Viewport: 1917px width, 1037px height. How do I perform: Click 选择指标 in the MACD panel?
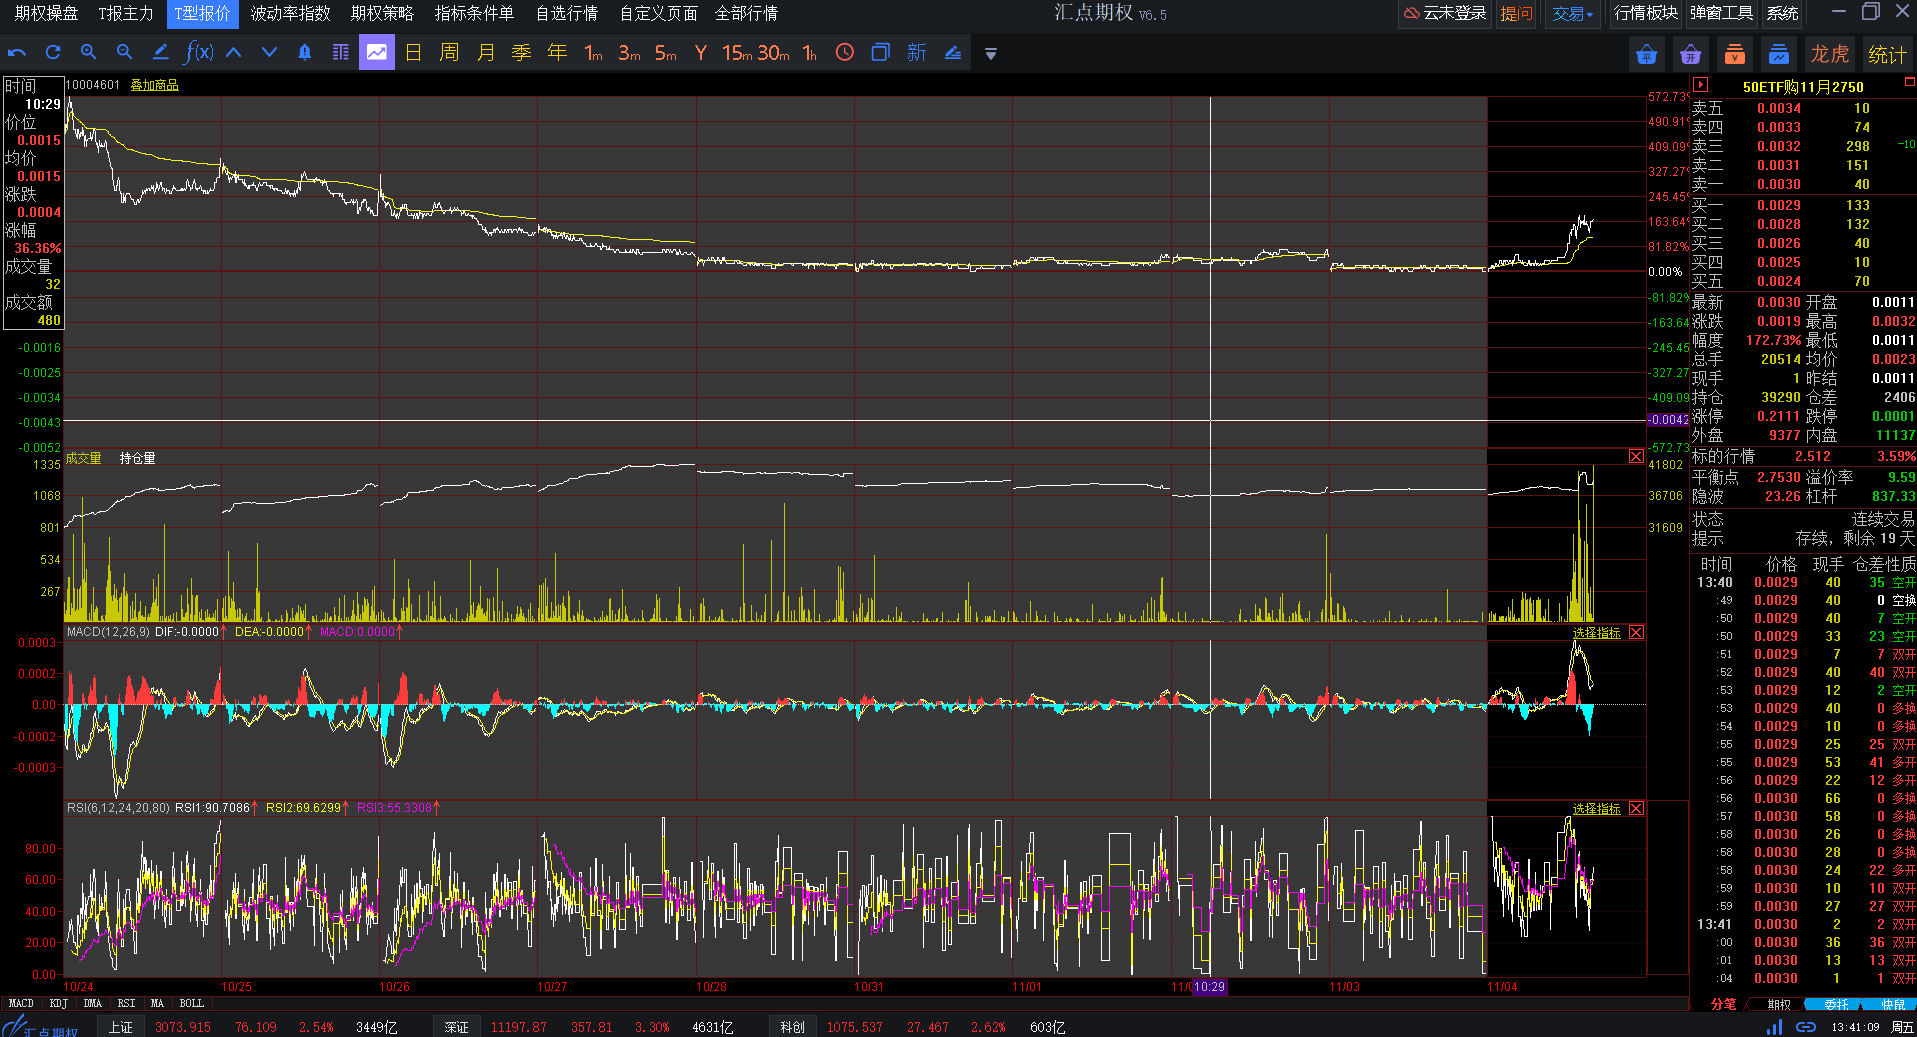pos(1597,633)
